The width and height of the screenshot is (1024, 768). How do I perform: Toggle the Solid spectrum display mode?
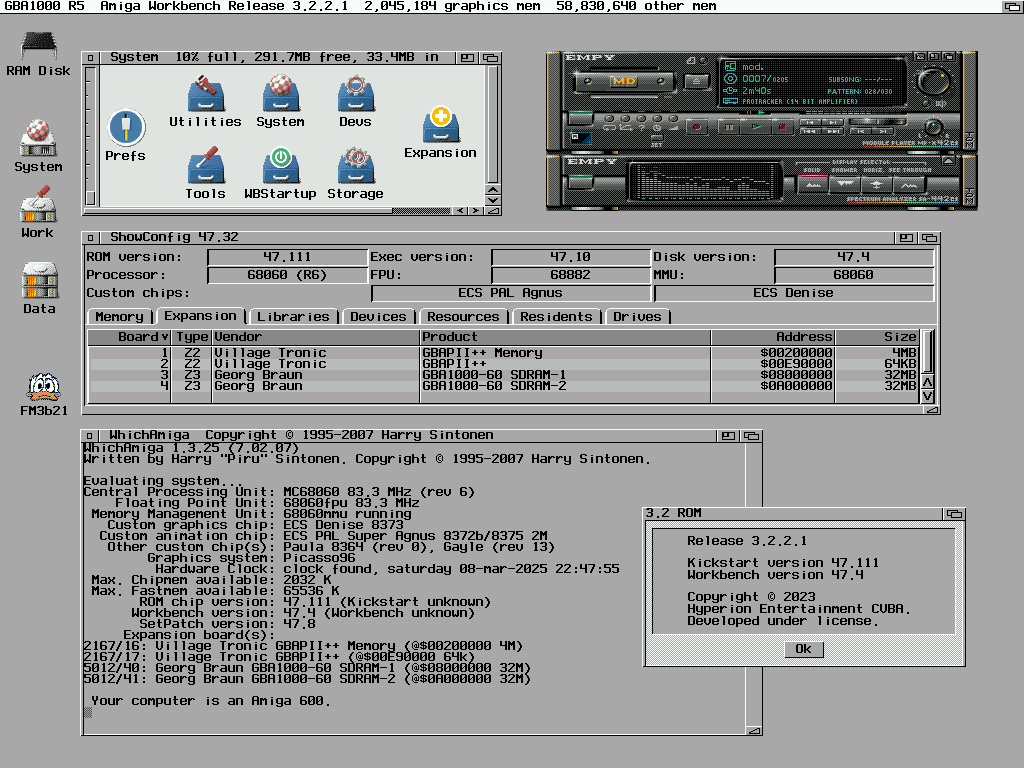[x=814, y=184]
